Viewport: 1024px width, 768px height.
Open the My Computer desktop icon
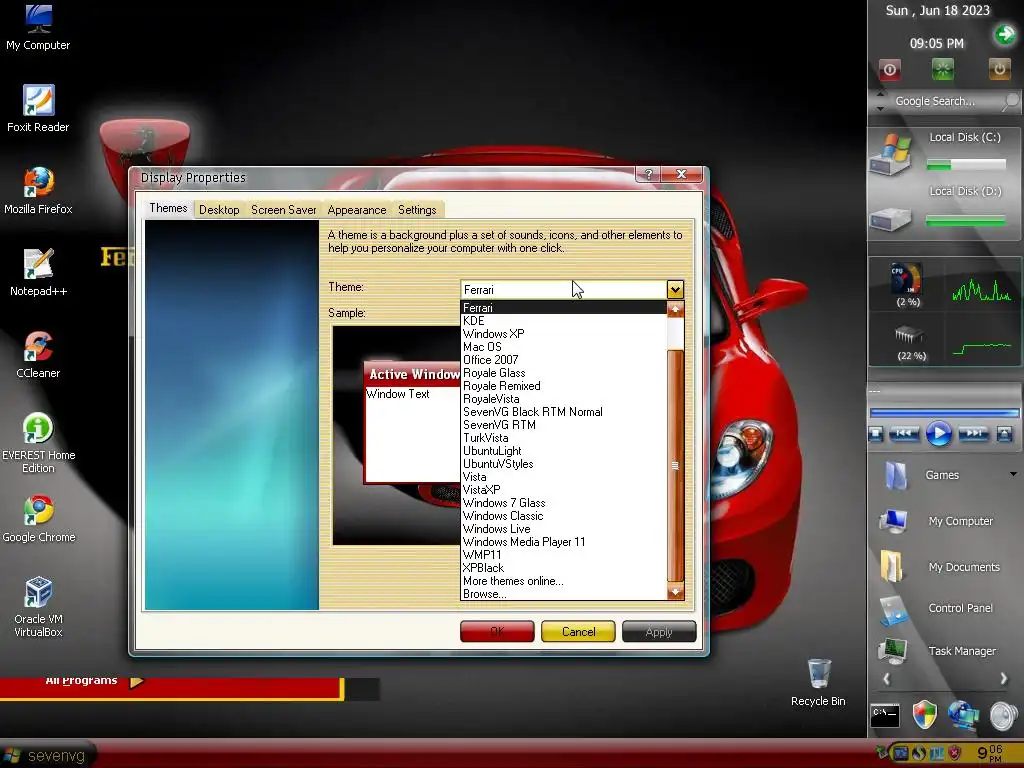38,26
